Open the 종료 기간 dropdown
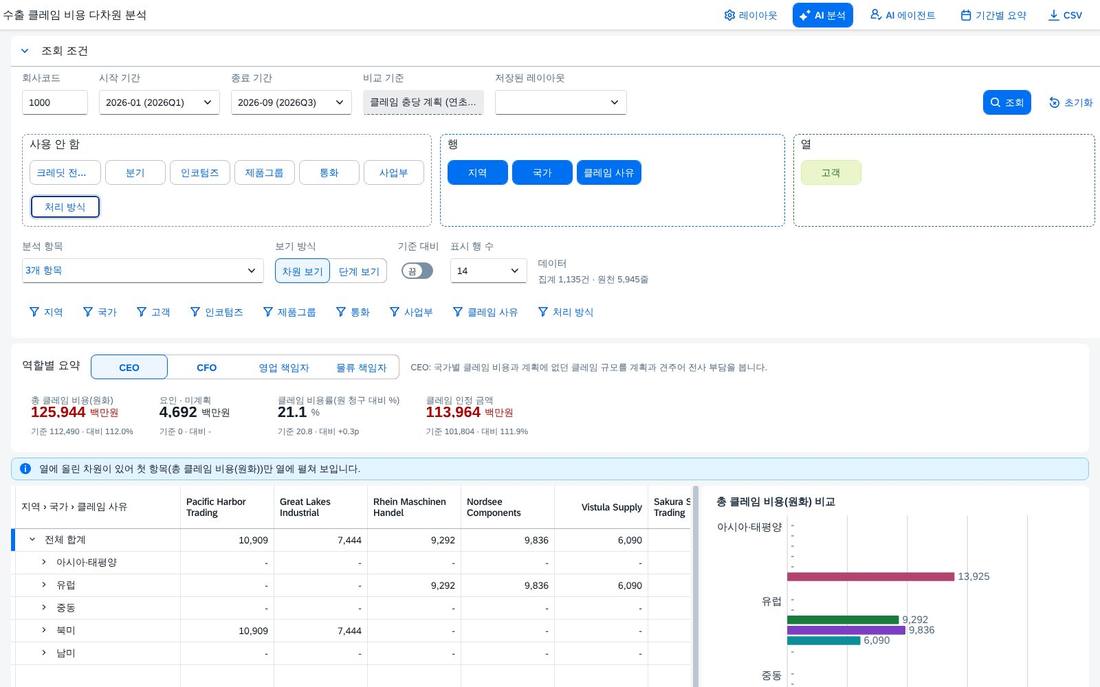 (x=291, y=102)
